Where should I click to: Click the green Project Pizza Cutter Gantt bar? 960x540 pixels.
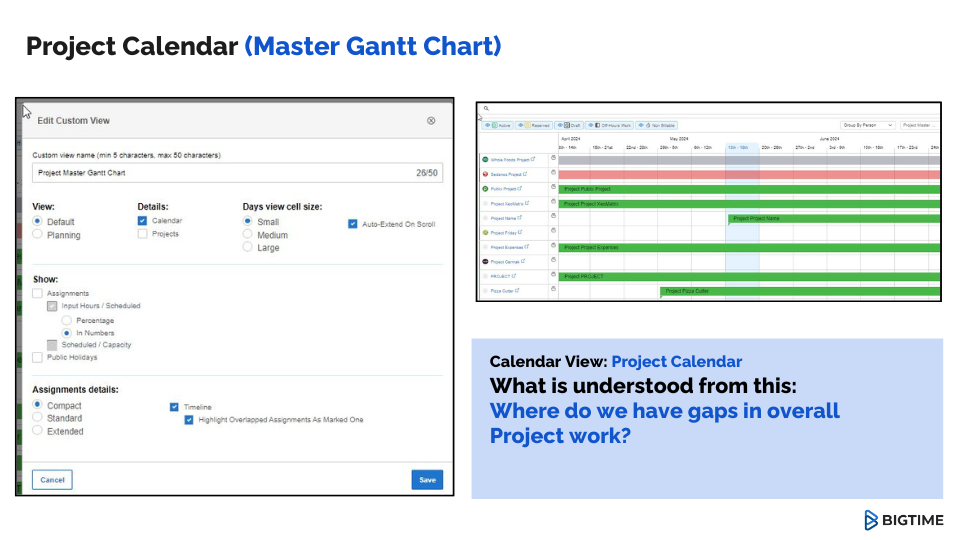click(800, 291)
